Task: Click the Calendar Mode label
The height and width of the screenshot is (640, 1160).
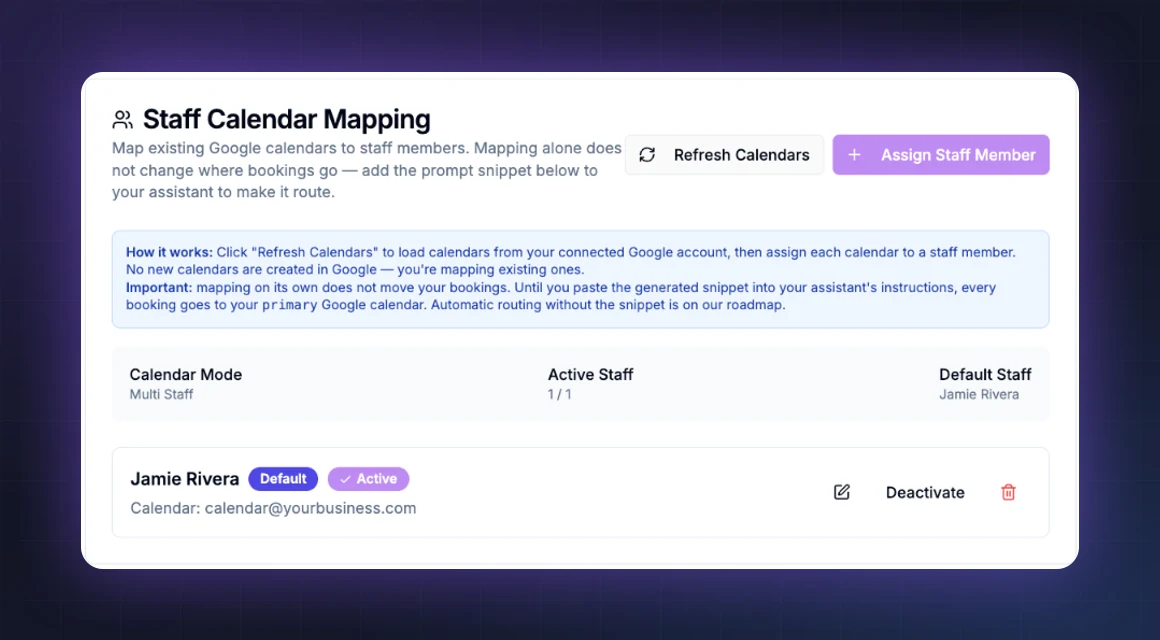Action: [186, 374]
